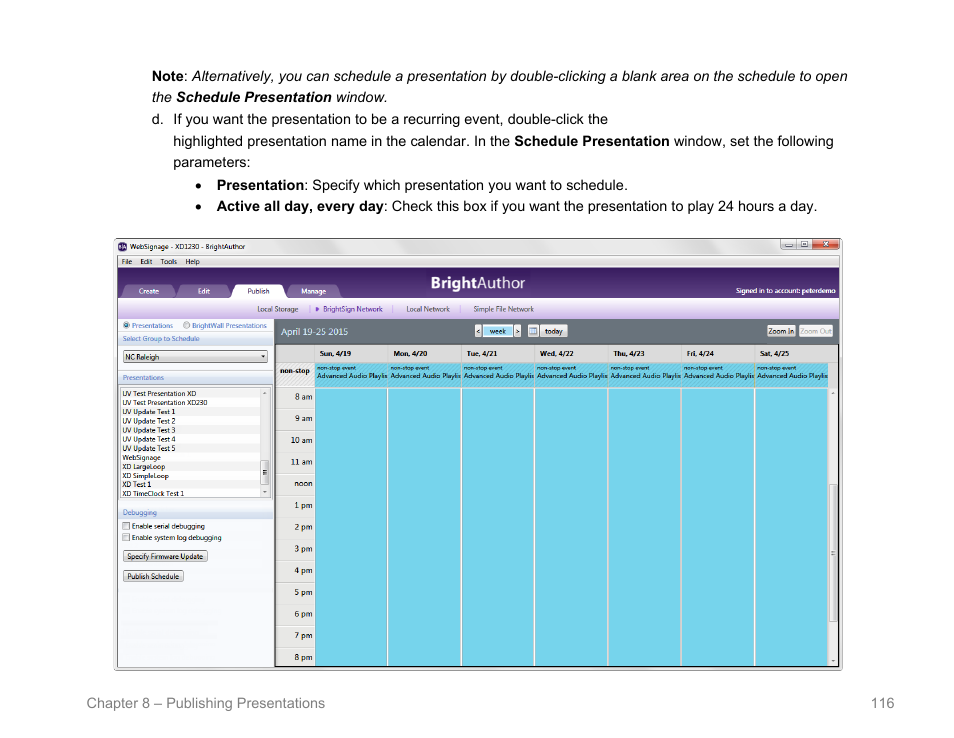This screenshot has width=954, height=738.
Task: Click the week view button
Action: (x=498, y=331)
